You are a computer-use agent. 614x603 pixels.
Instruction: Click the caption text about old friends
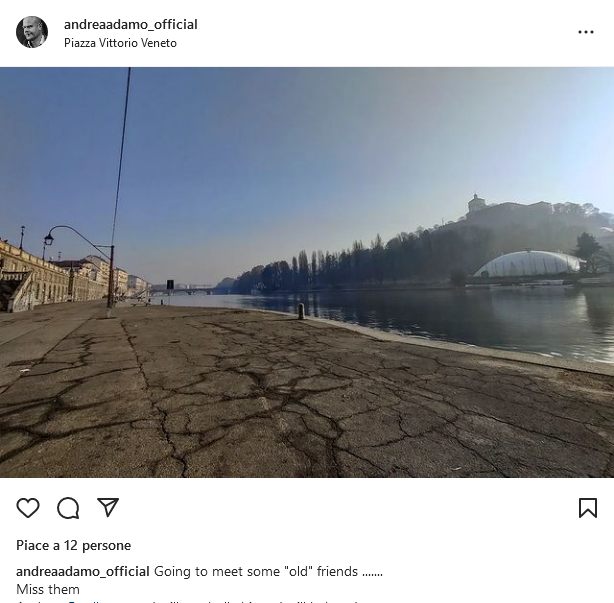coord(268,571)
